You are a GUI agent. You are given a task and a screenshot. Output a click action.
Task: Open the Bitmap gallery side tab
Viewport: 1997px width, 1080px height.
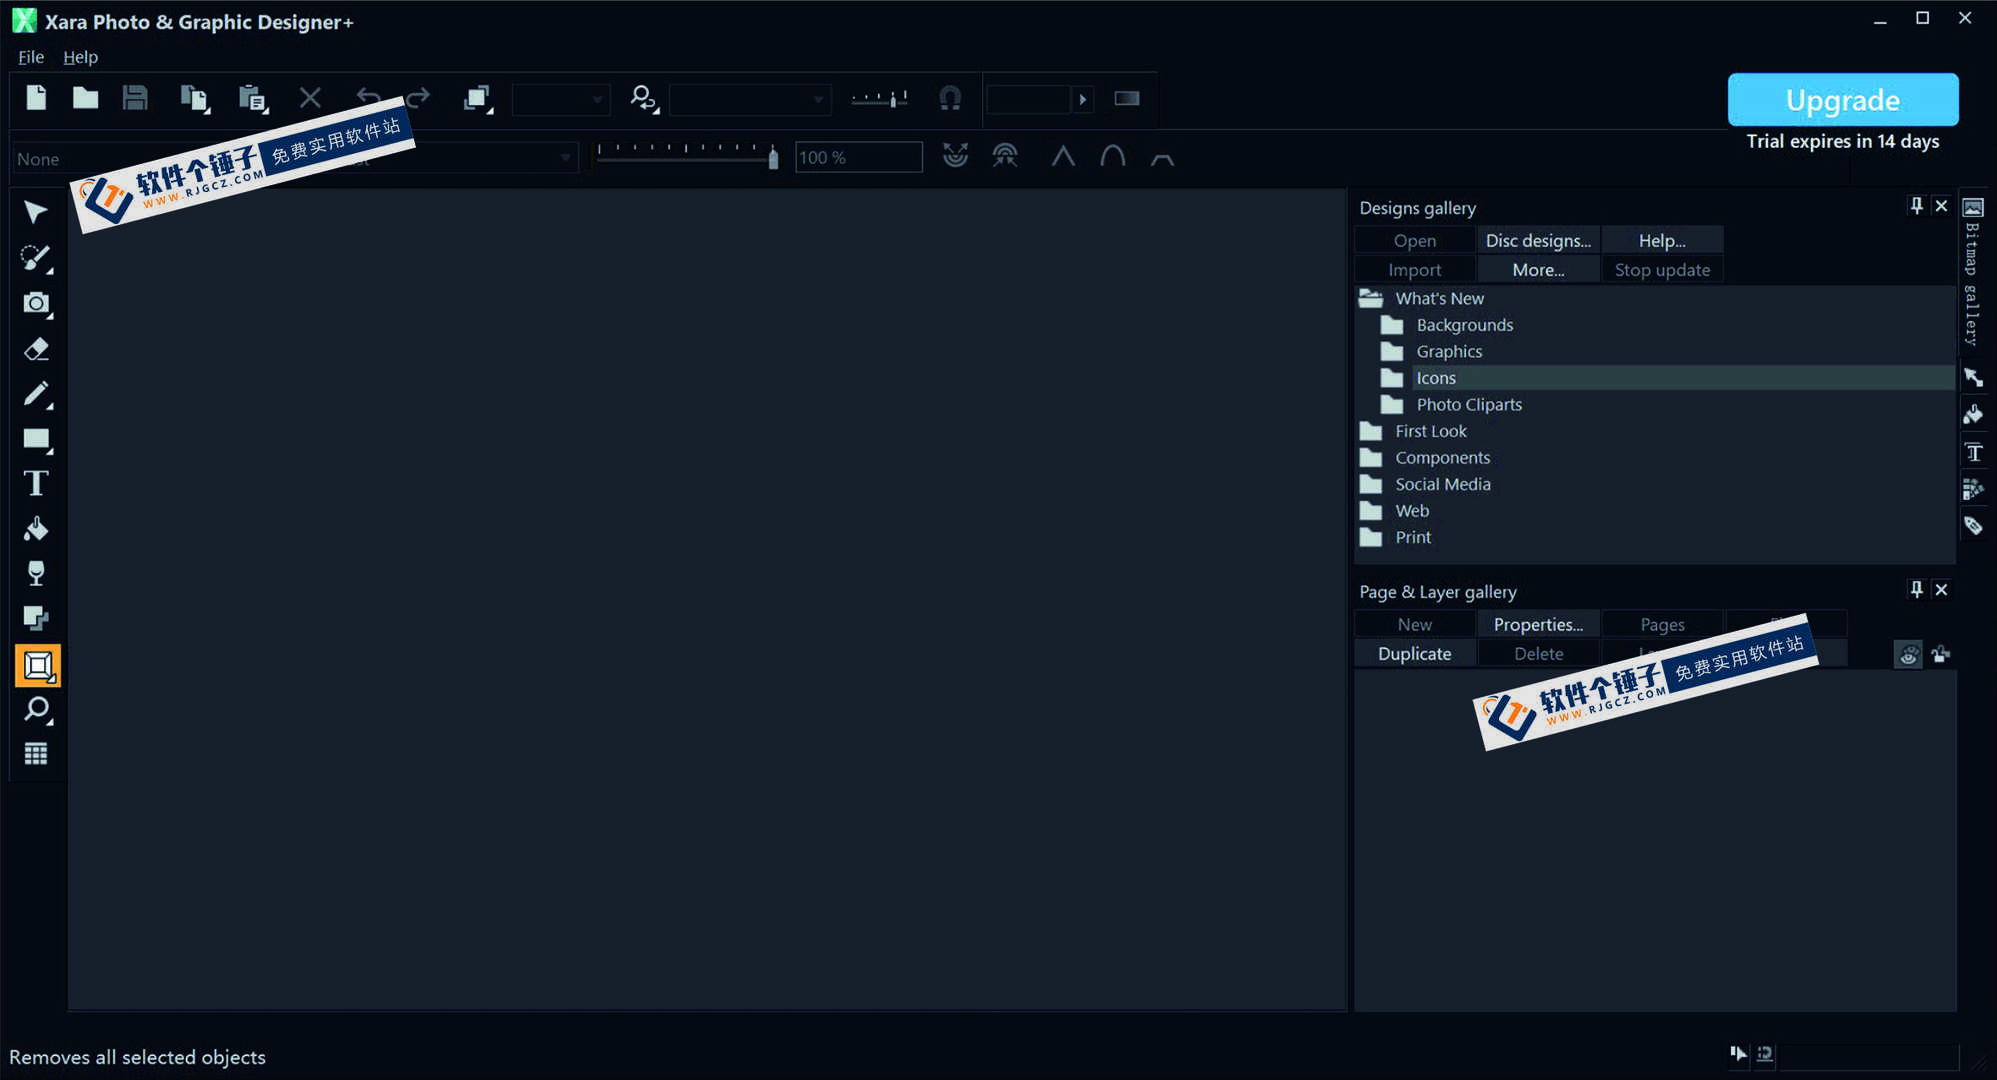coord(1972,272)
